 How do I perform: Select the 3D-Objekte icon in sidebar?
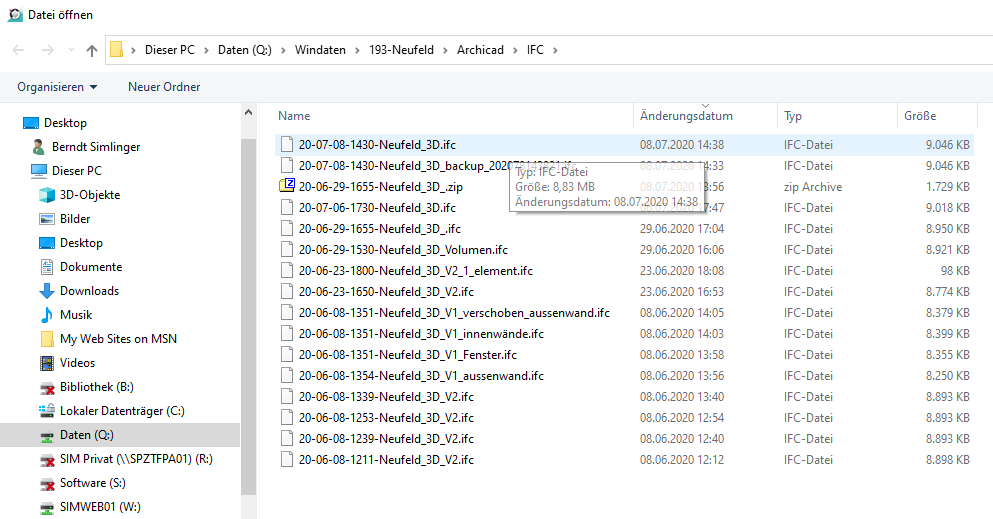[x=46, y=195]
